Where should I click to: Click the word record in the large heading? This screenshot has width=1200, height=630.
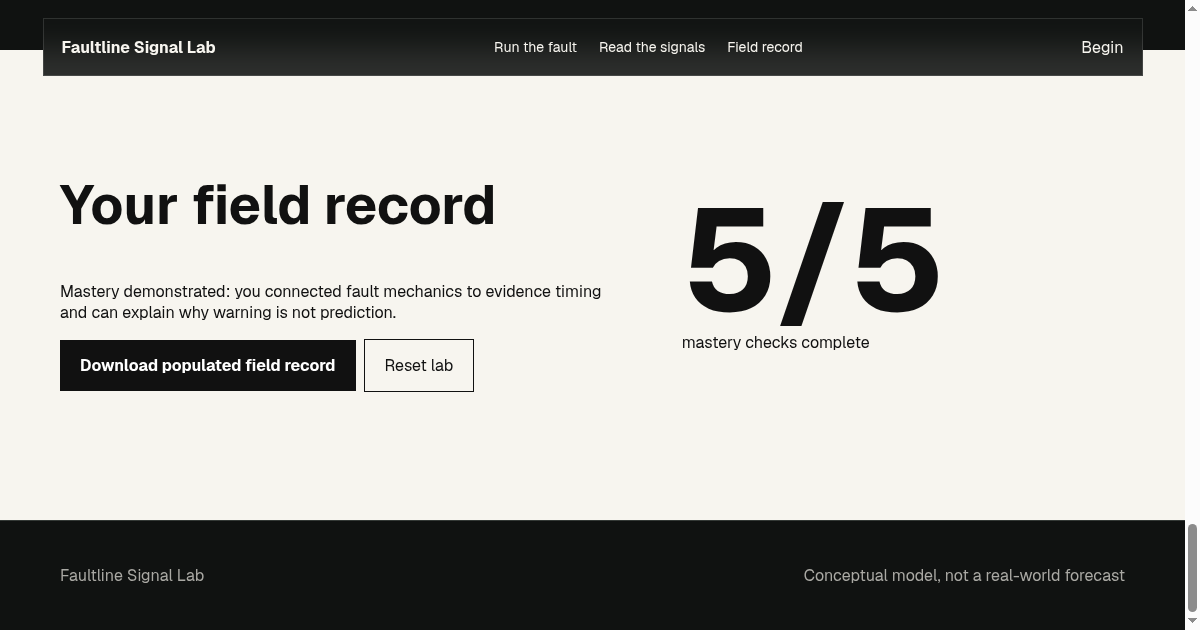[409, 205]
